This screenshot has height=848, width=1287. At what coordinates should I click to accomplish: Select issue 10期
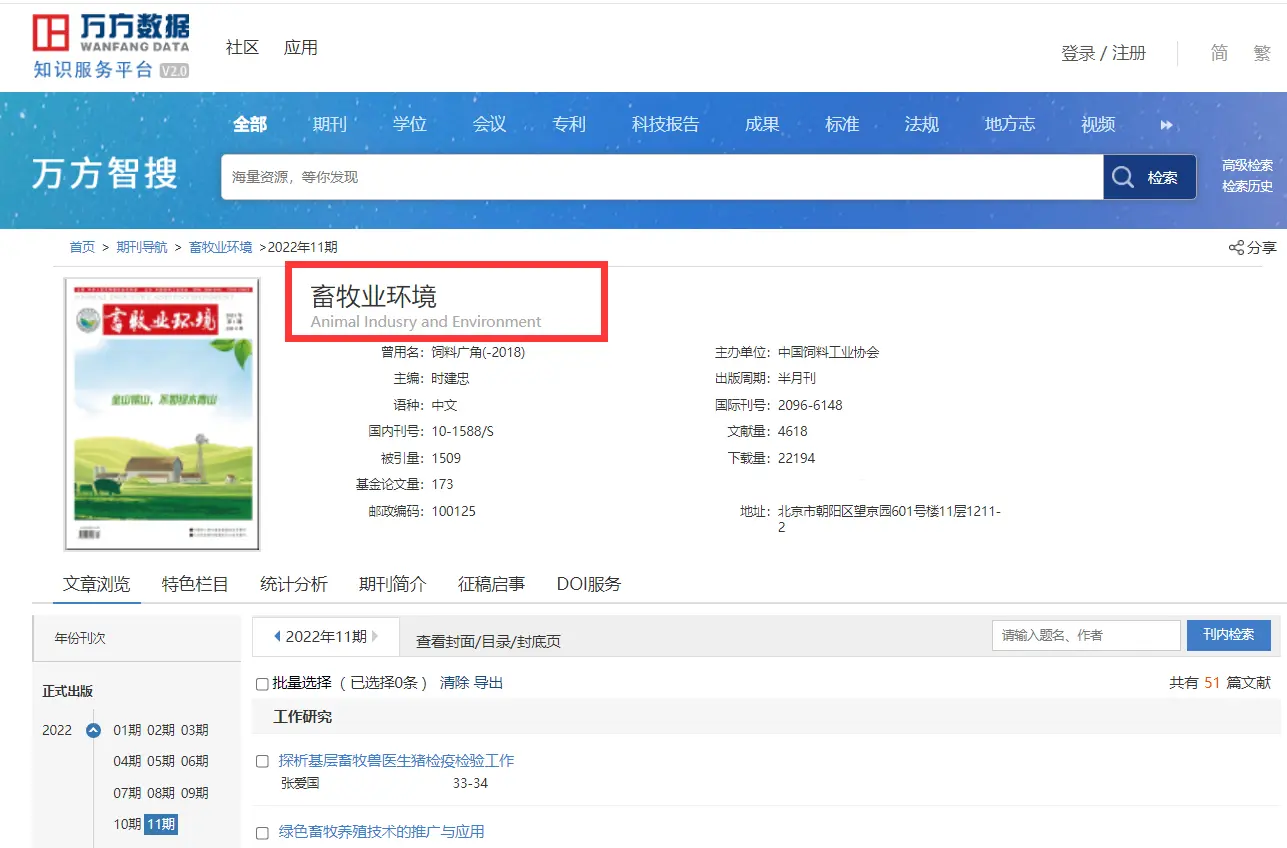[x=127, y=824]
